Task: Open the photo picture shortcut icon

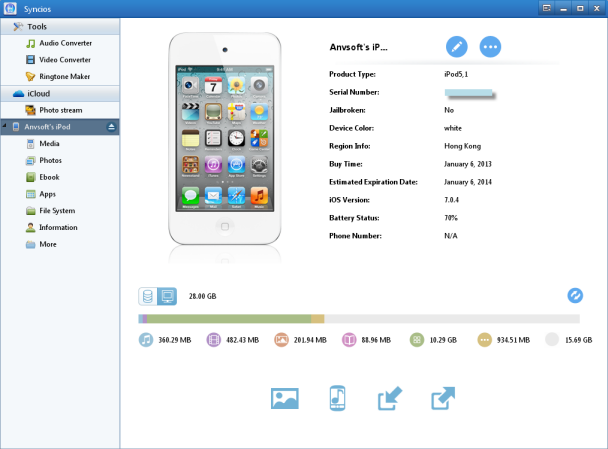Action: (x=285, y=399)
